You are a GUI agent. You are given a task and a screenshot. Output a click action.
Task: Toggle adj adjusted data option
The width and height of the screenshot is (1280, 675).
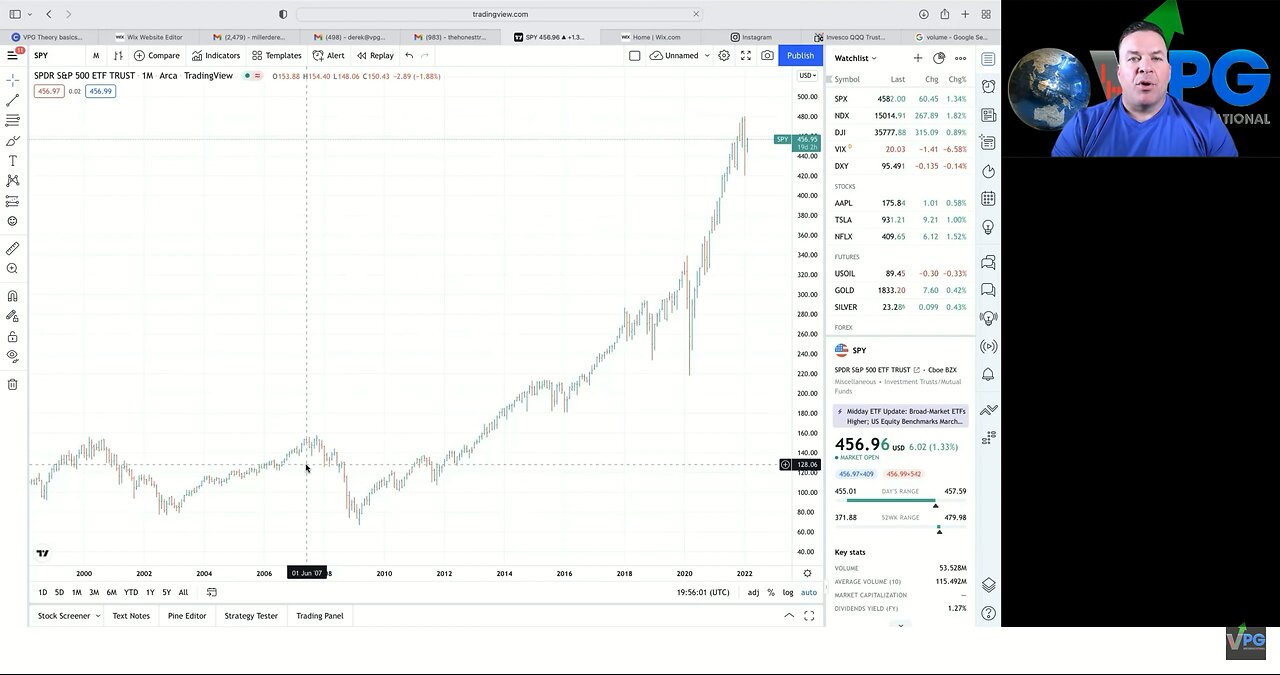coord(753,592)
